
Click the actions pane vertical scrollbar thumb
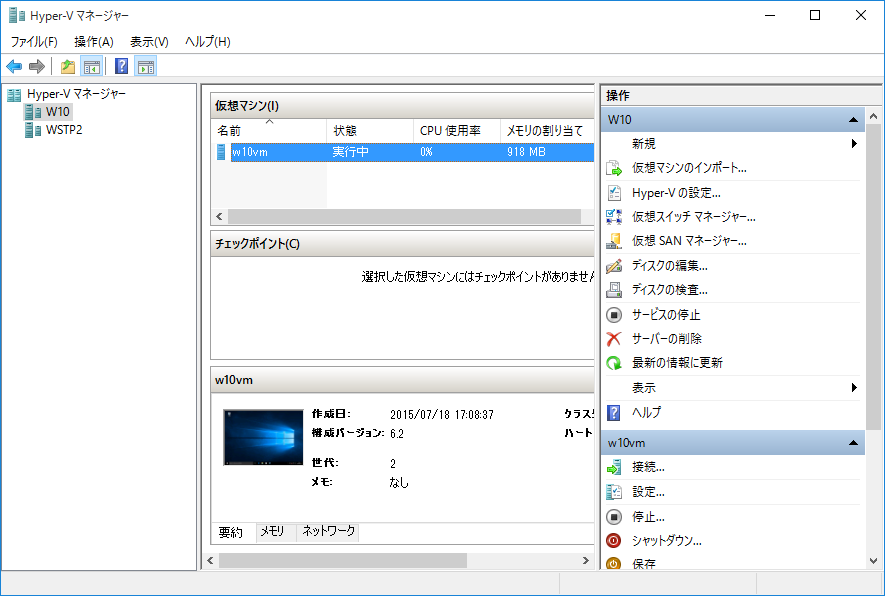[x=873, y=277]
